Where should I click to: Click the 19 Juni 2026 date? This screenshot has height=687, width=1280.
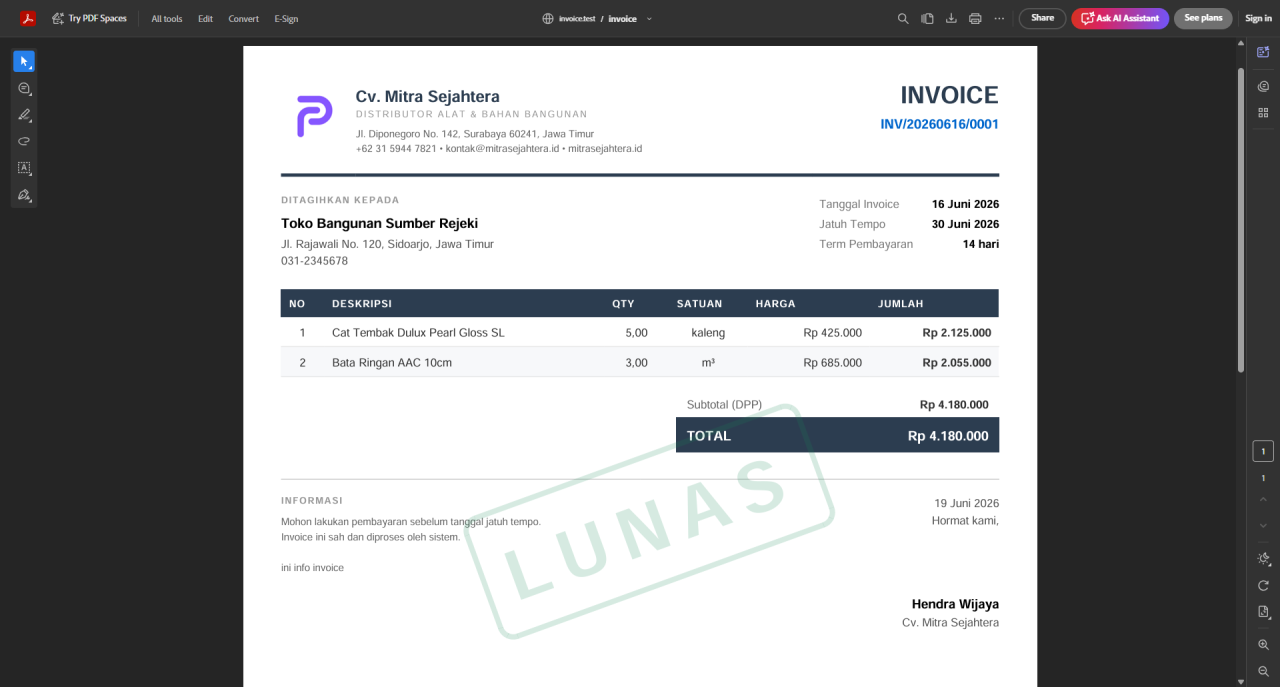(966, 503)
